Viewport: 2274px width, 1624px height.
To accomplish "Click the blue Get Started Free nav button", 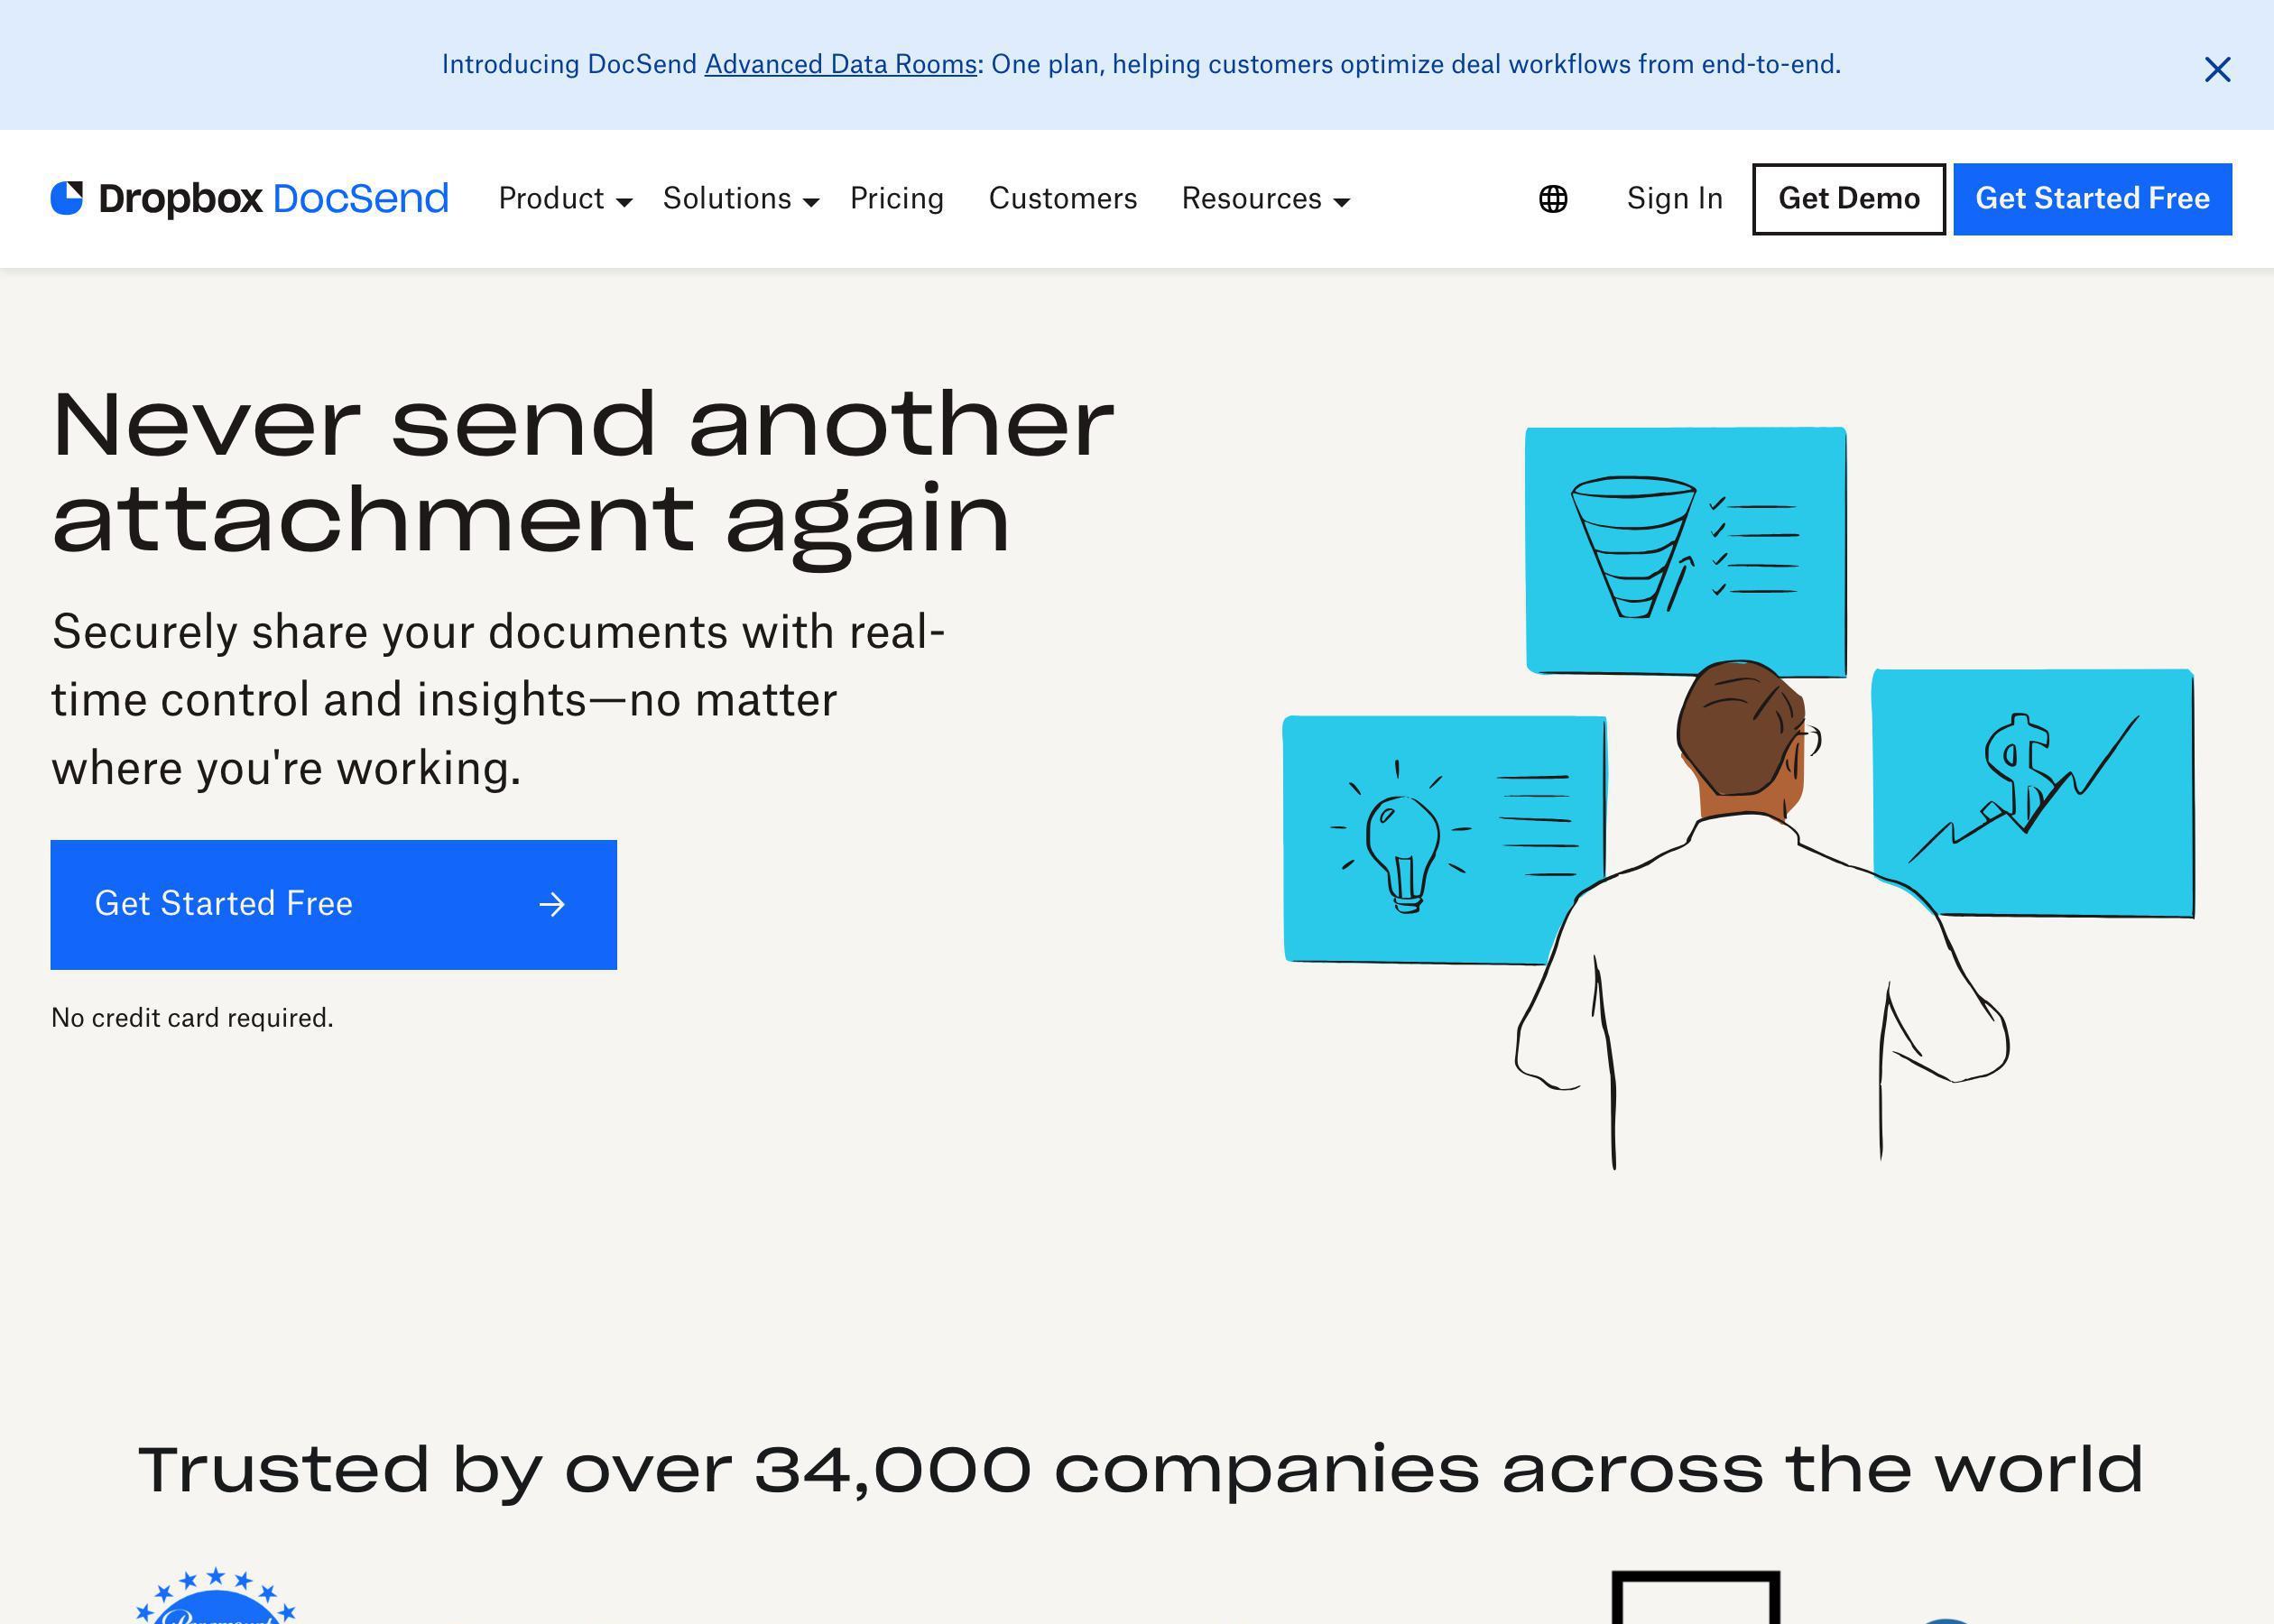I will coord(2093,198).
